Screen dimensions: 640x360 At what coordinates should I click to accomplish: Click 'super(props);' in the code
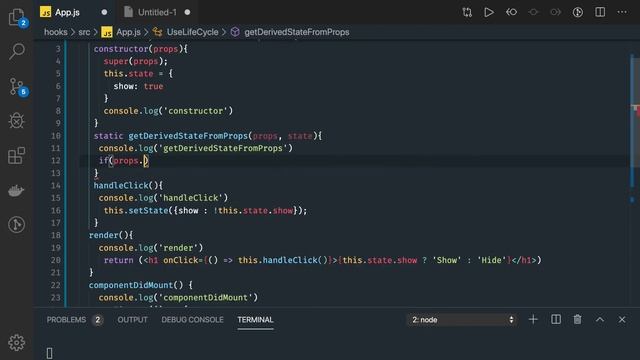136,61
